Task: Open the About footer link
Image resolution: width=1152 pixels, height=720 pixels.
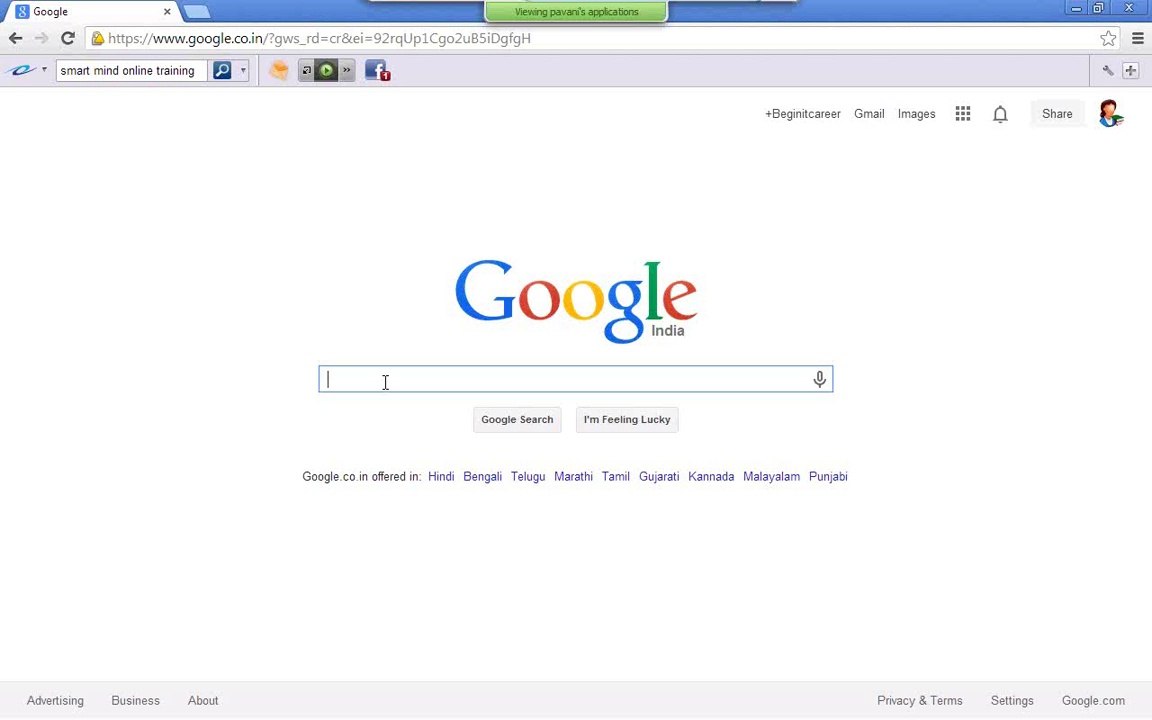Action: [203, 701]
